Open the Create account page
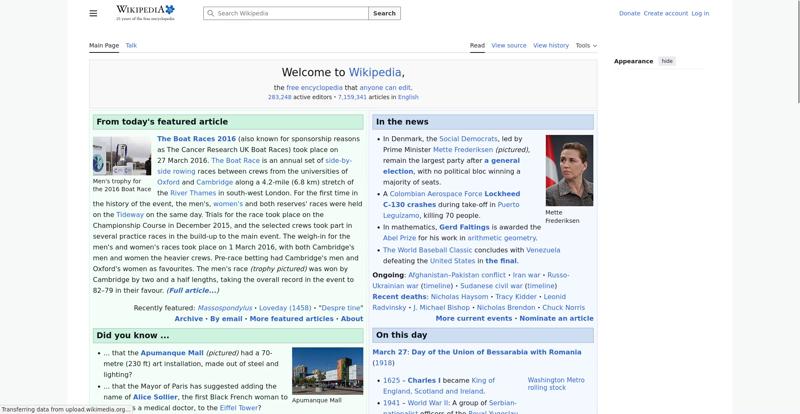800x414 pixels. (x=665, y=13)
